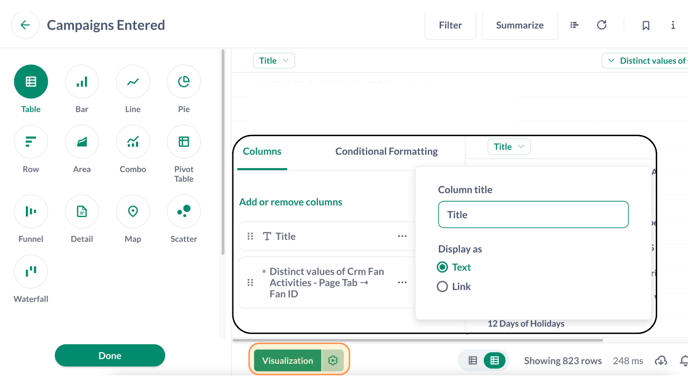Click the Filter button
This screenshot has width=688, height=387.
(x=450, y=25)
